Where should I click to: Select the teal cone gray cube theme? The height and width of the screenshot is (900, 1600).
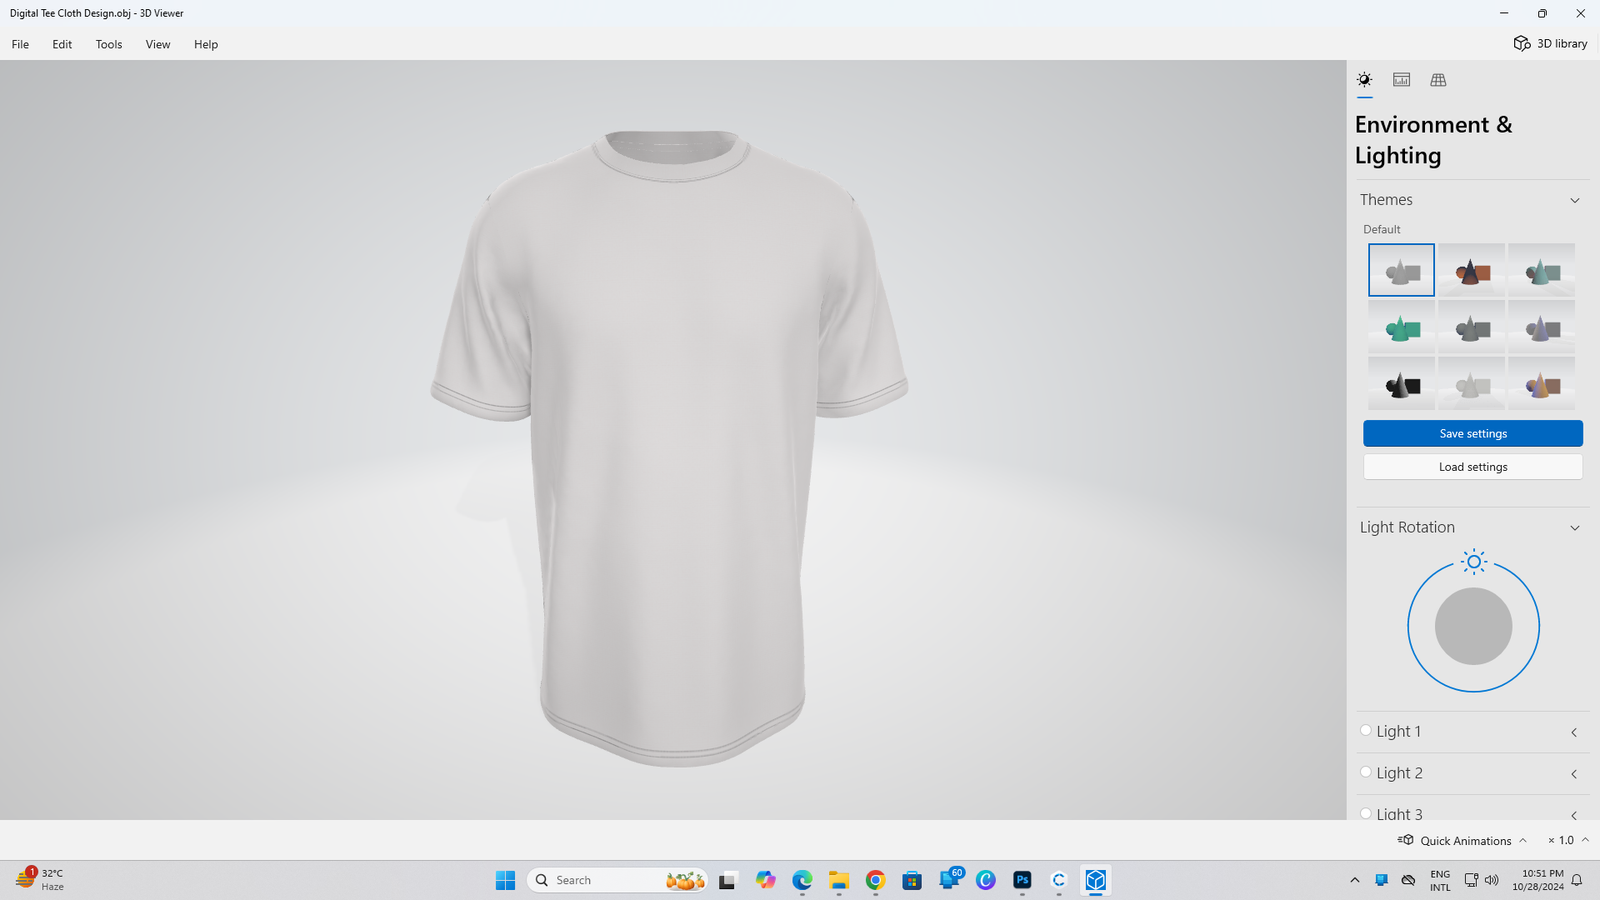tap(1541, 270)
